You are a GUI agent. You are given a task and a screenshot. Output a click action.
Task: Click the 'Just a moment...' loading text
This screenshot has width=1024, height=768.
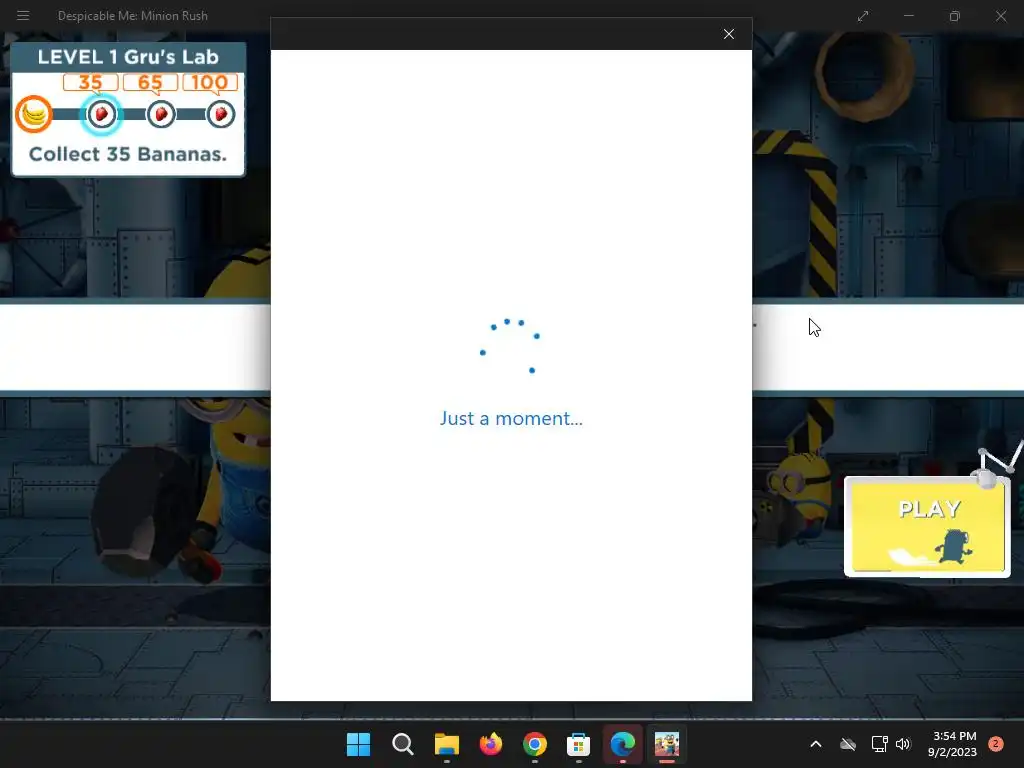pos(511,418)
